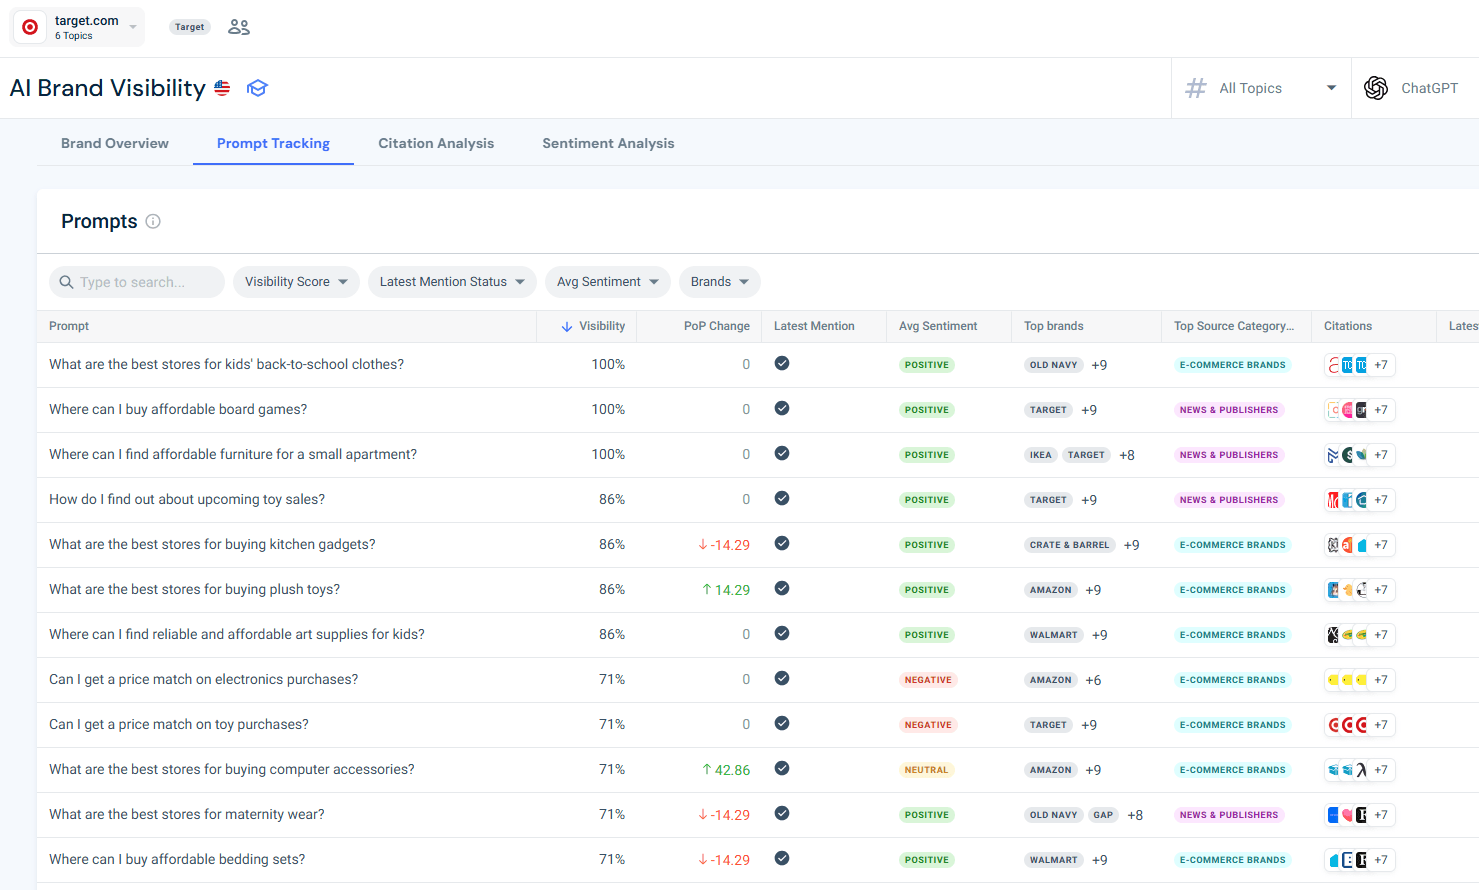Click the -14.29 change for kitchen gadgets
Image resolution: width=1479 pixels, height=890 pixels.
click(x=724, y=545)
